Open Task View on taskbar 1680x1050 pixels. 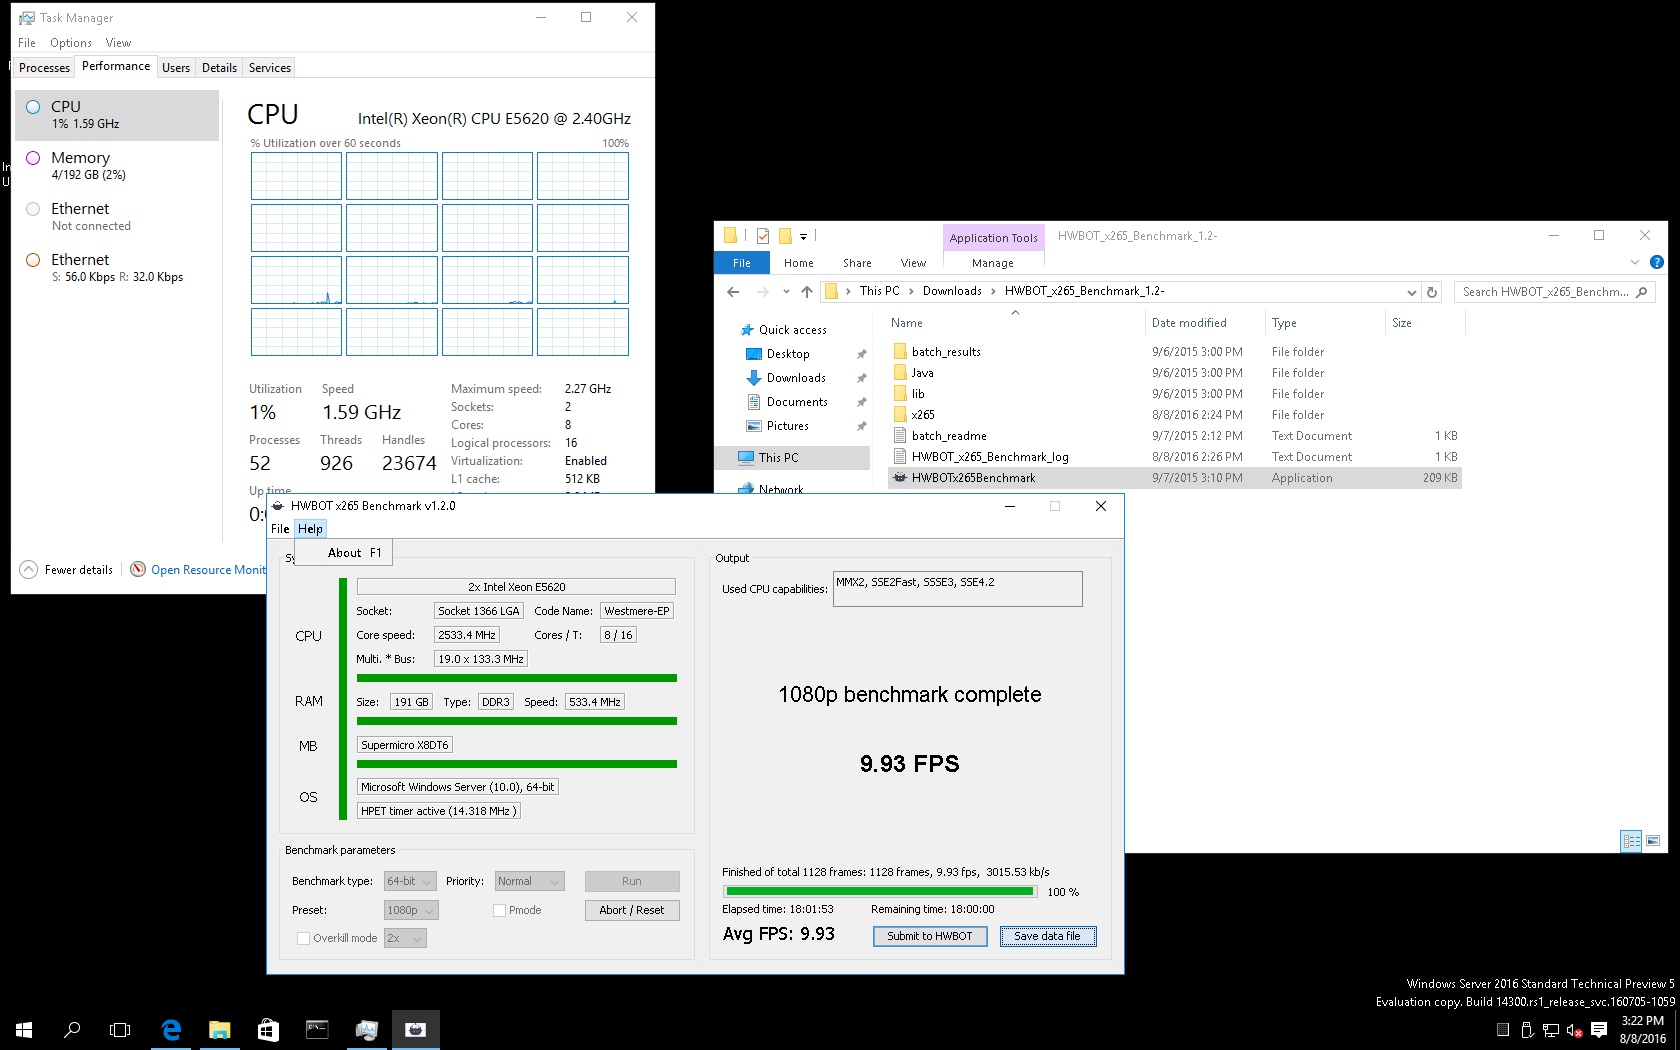coord(120,1029)
